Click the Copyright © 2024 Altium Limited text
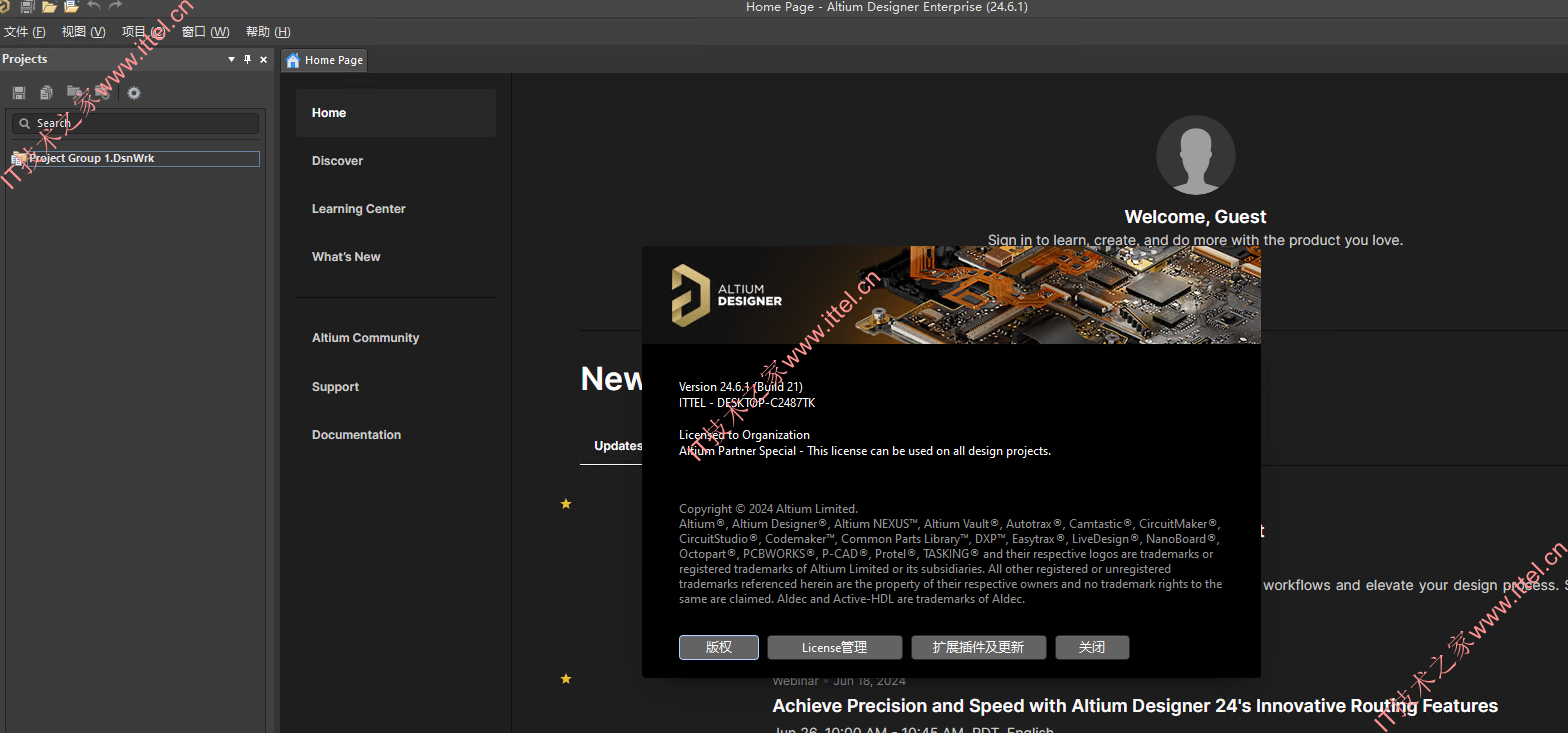 [768, 509]
